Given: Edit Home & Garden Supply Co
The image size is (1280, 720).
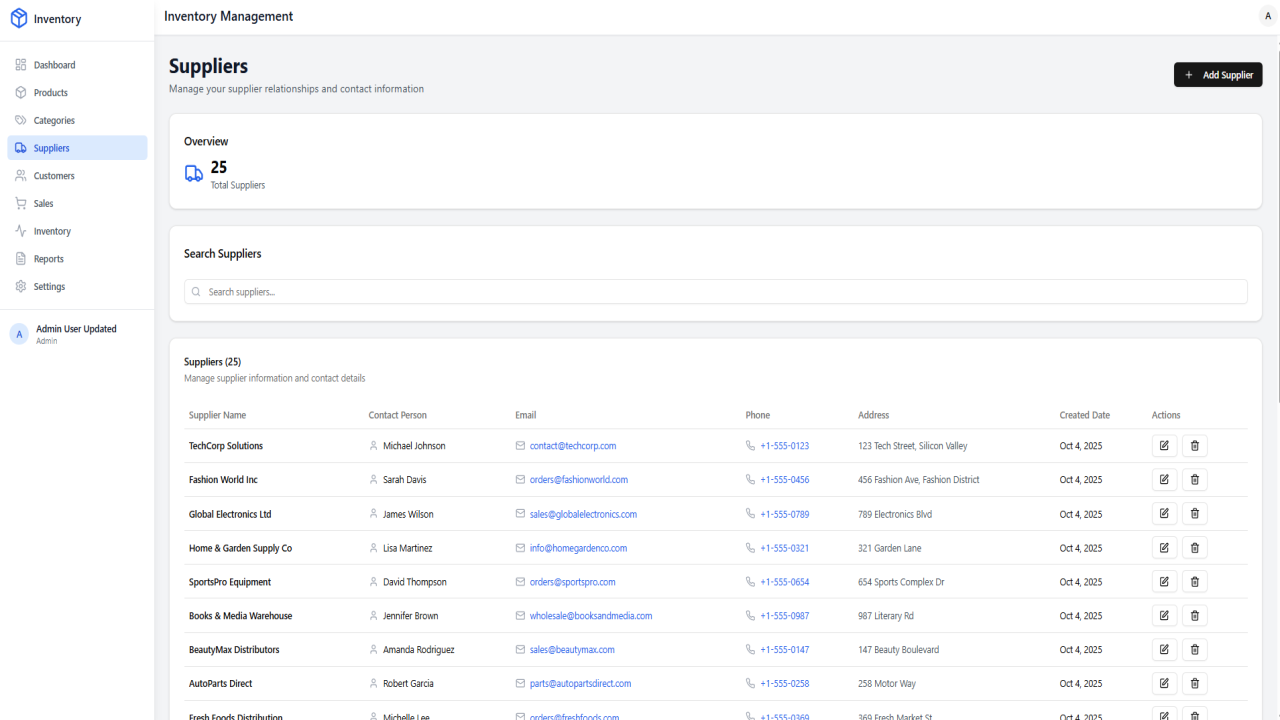Looking at the screenshot, I should click(1164, 548).
